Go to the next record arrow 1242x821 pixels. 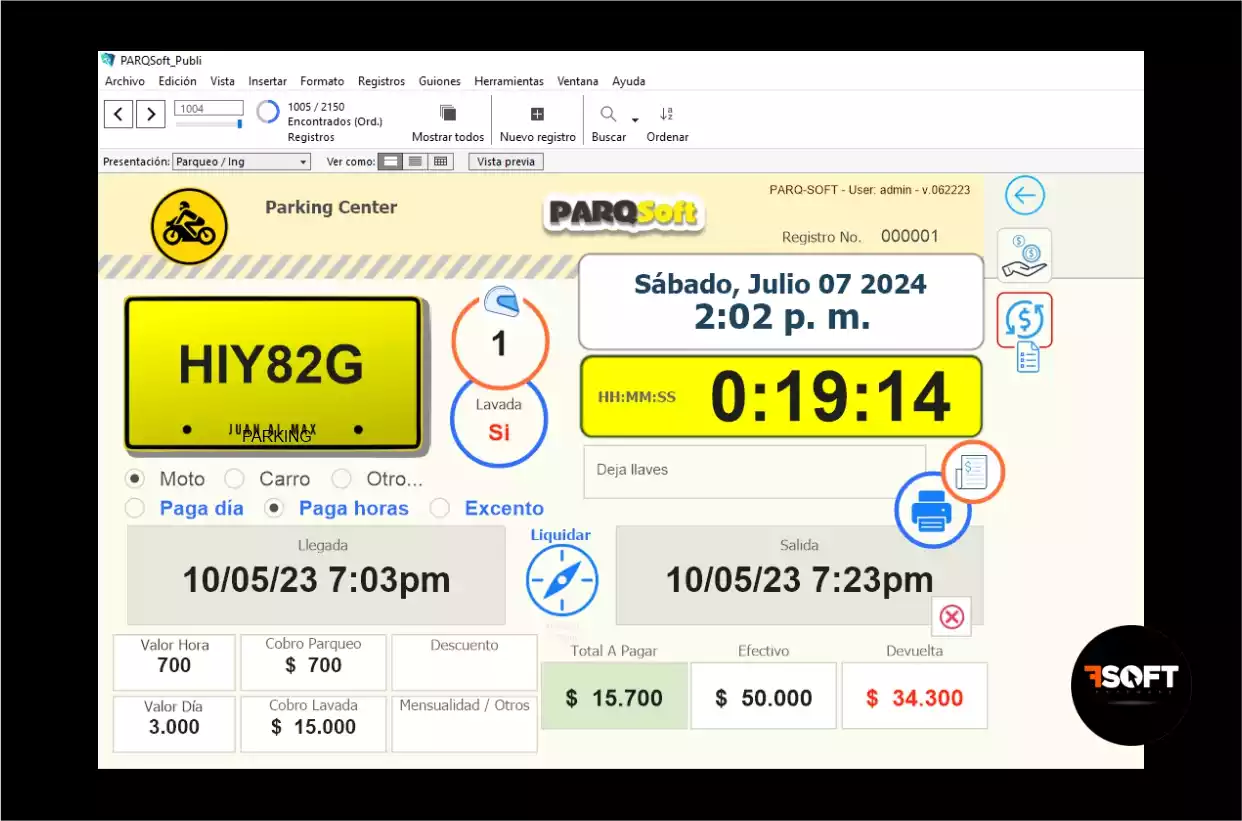(151, 114)
